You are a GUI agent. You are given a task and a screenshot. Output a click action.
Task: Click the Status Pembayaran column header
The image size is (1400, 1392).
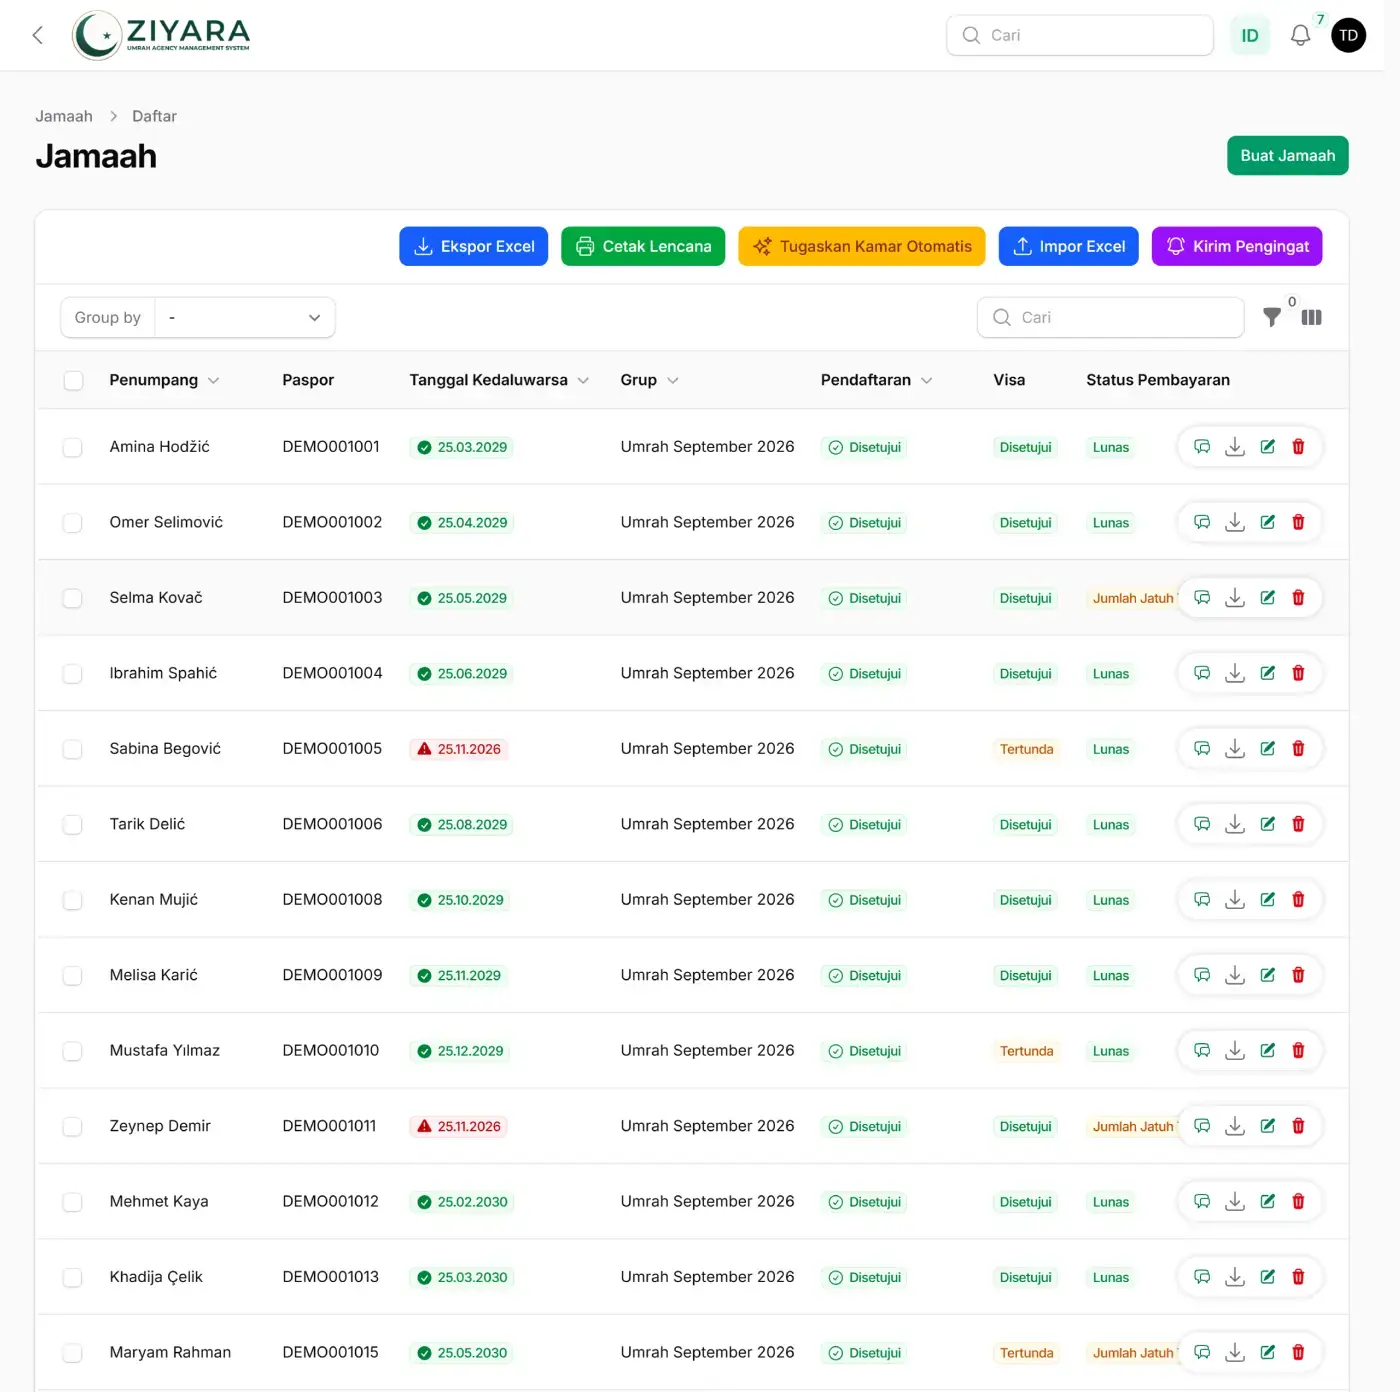point(1158,380)
